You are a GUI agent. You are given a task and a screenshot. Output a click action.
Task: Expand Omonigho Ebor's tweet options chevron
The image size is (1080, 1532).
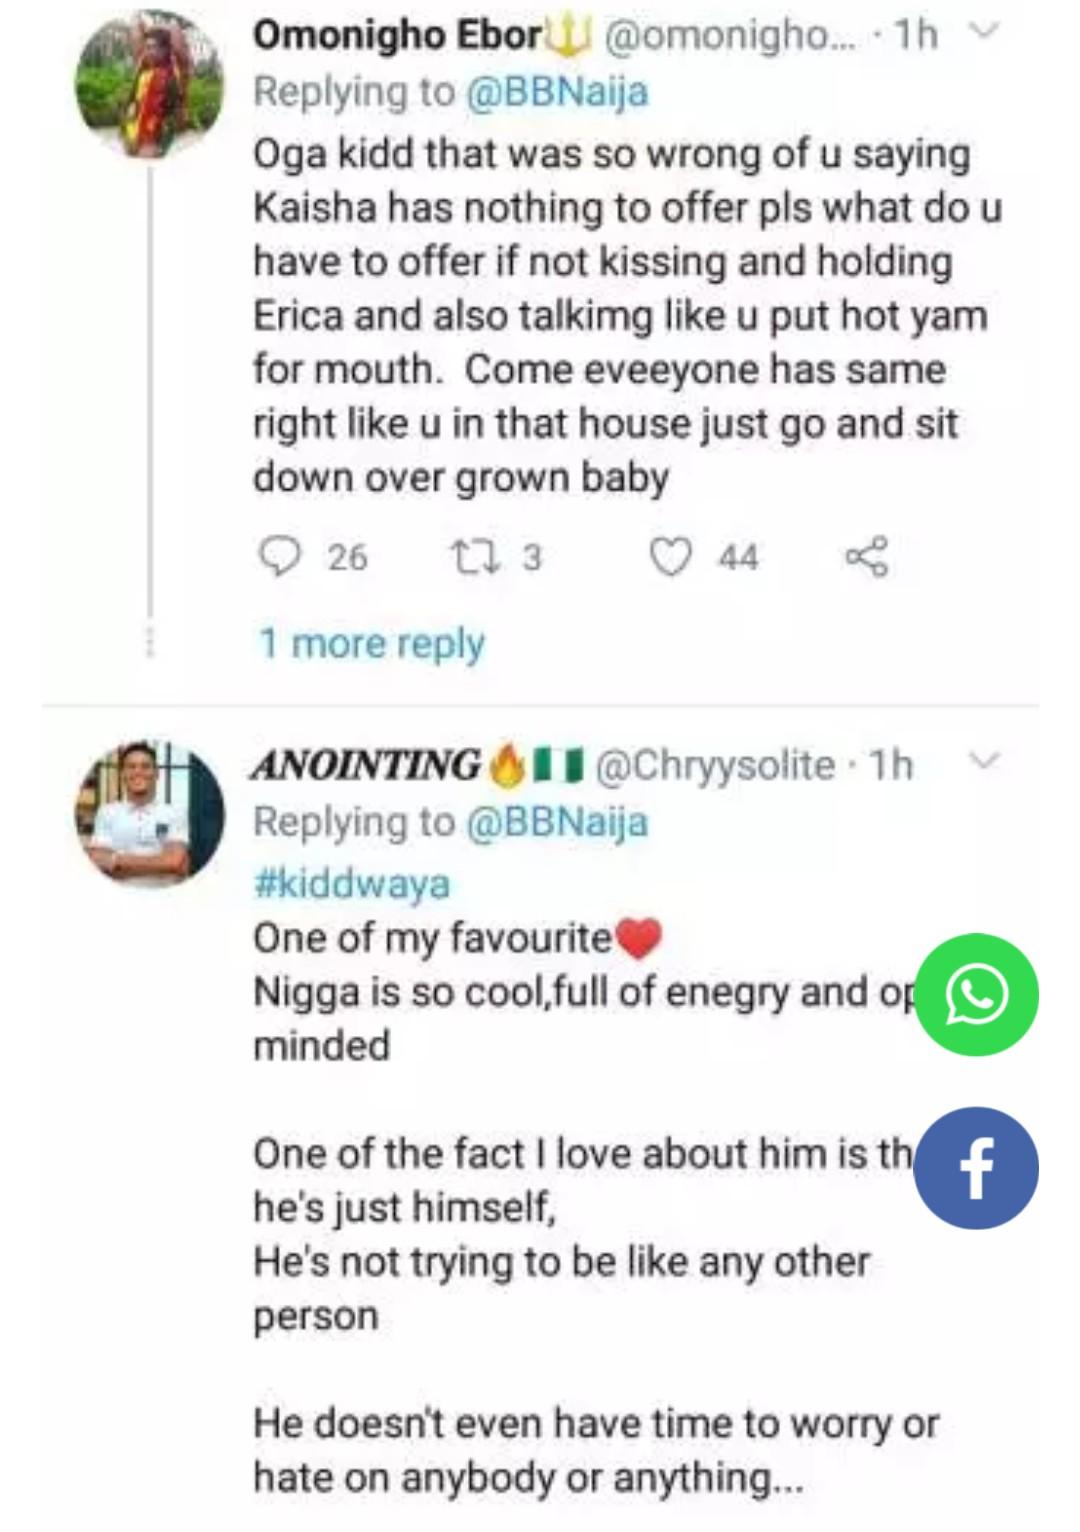[x=985, y=35]
